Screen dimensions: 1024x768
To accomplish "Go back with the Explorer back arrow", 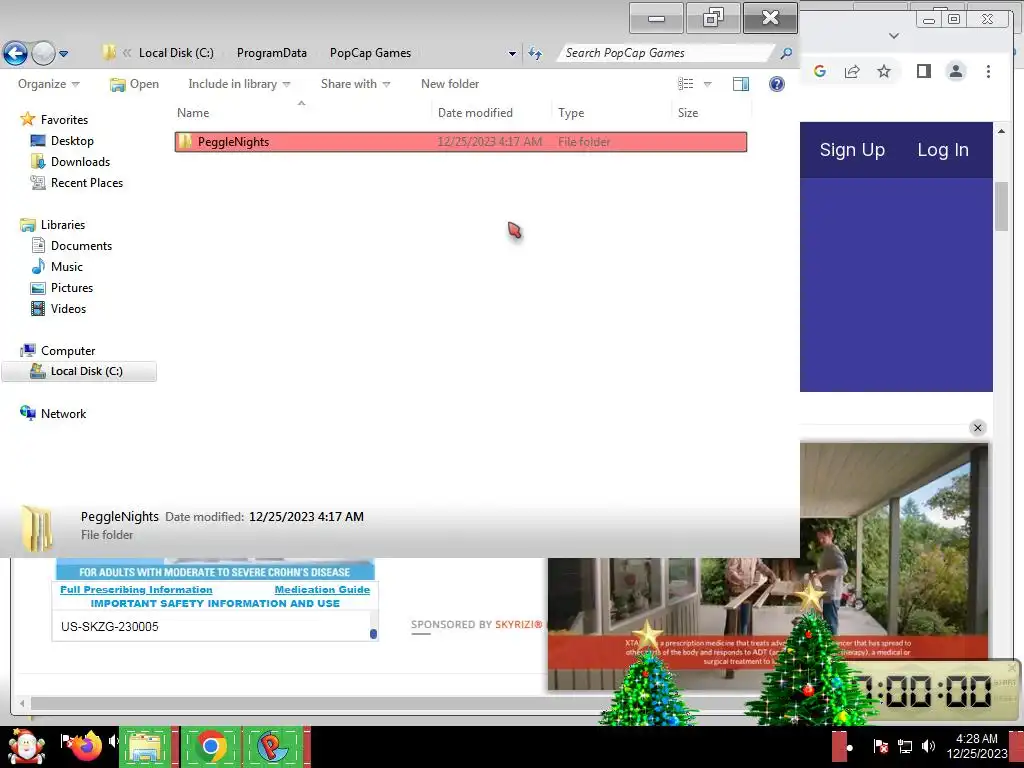I will click(x=16, y=53).
